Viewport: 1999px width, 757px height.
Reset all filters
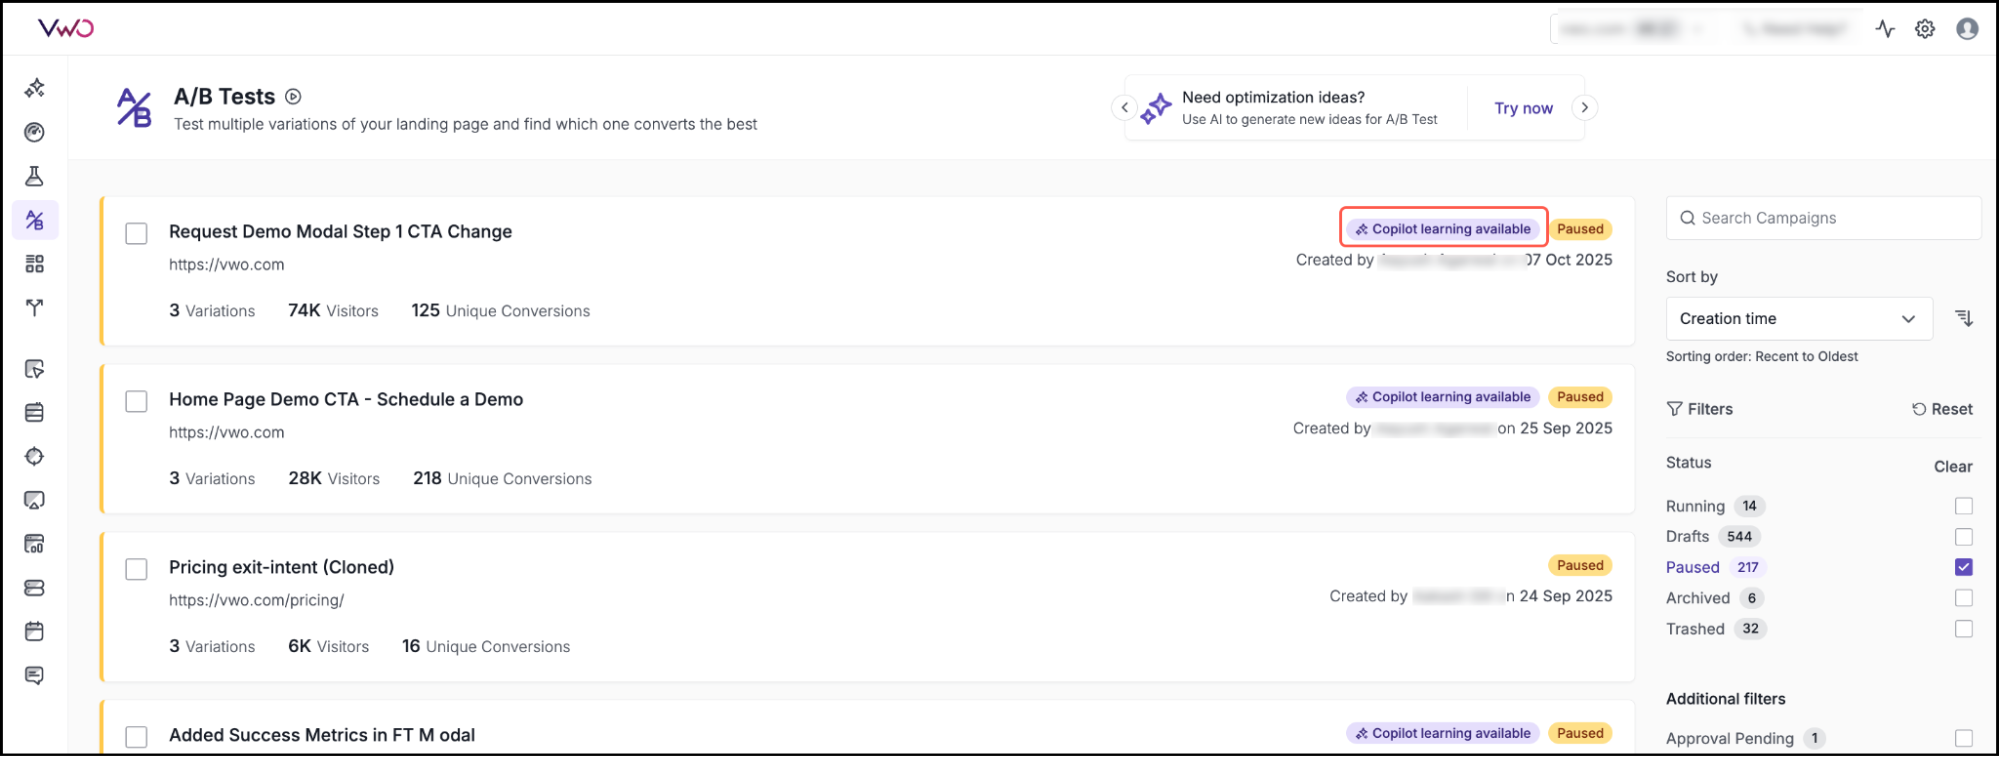click(1942, 409)
